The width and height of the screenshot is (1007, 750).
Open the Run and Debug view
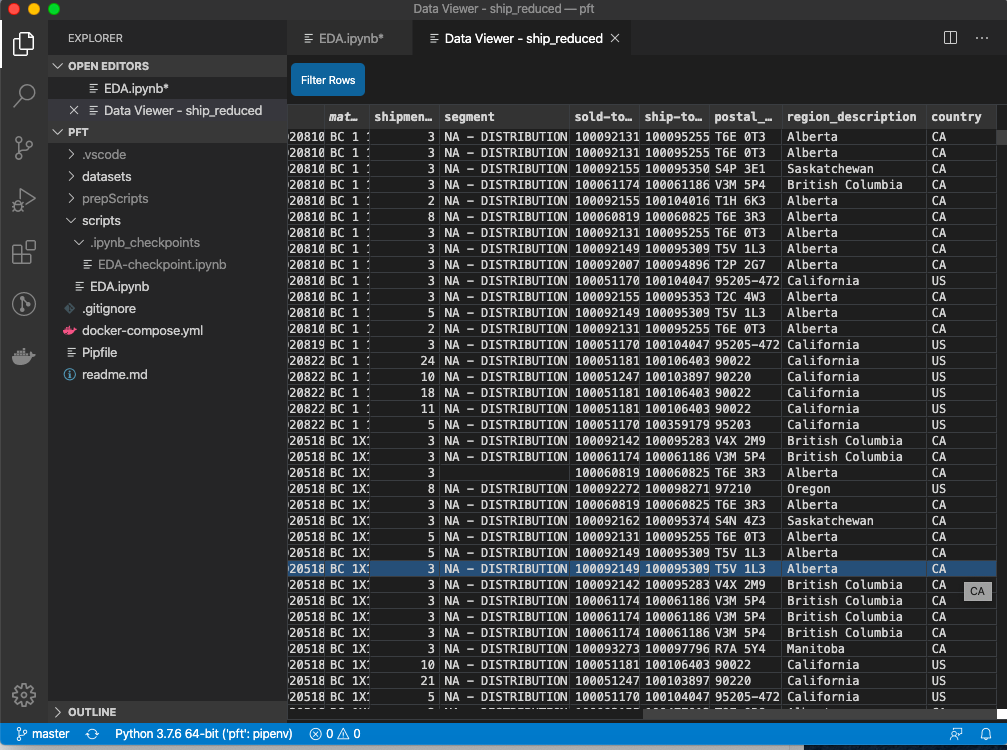pyautogui.click(x=23, y=199)
